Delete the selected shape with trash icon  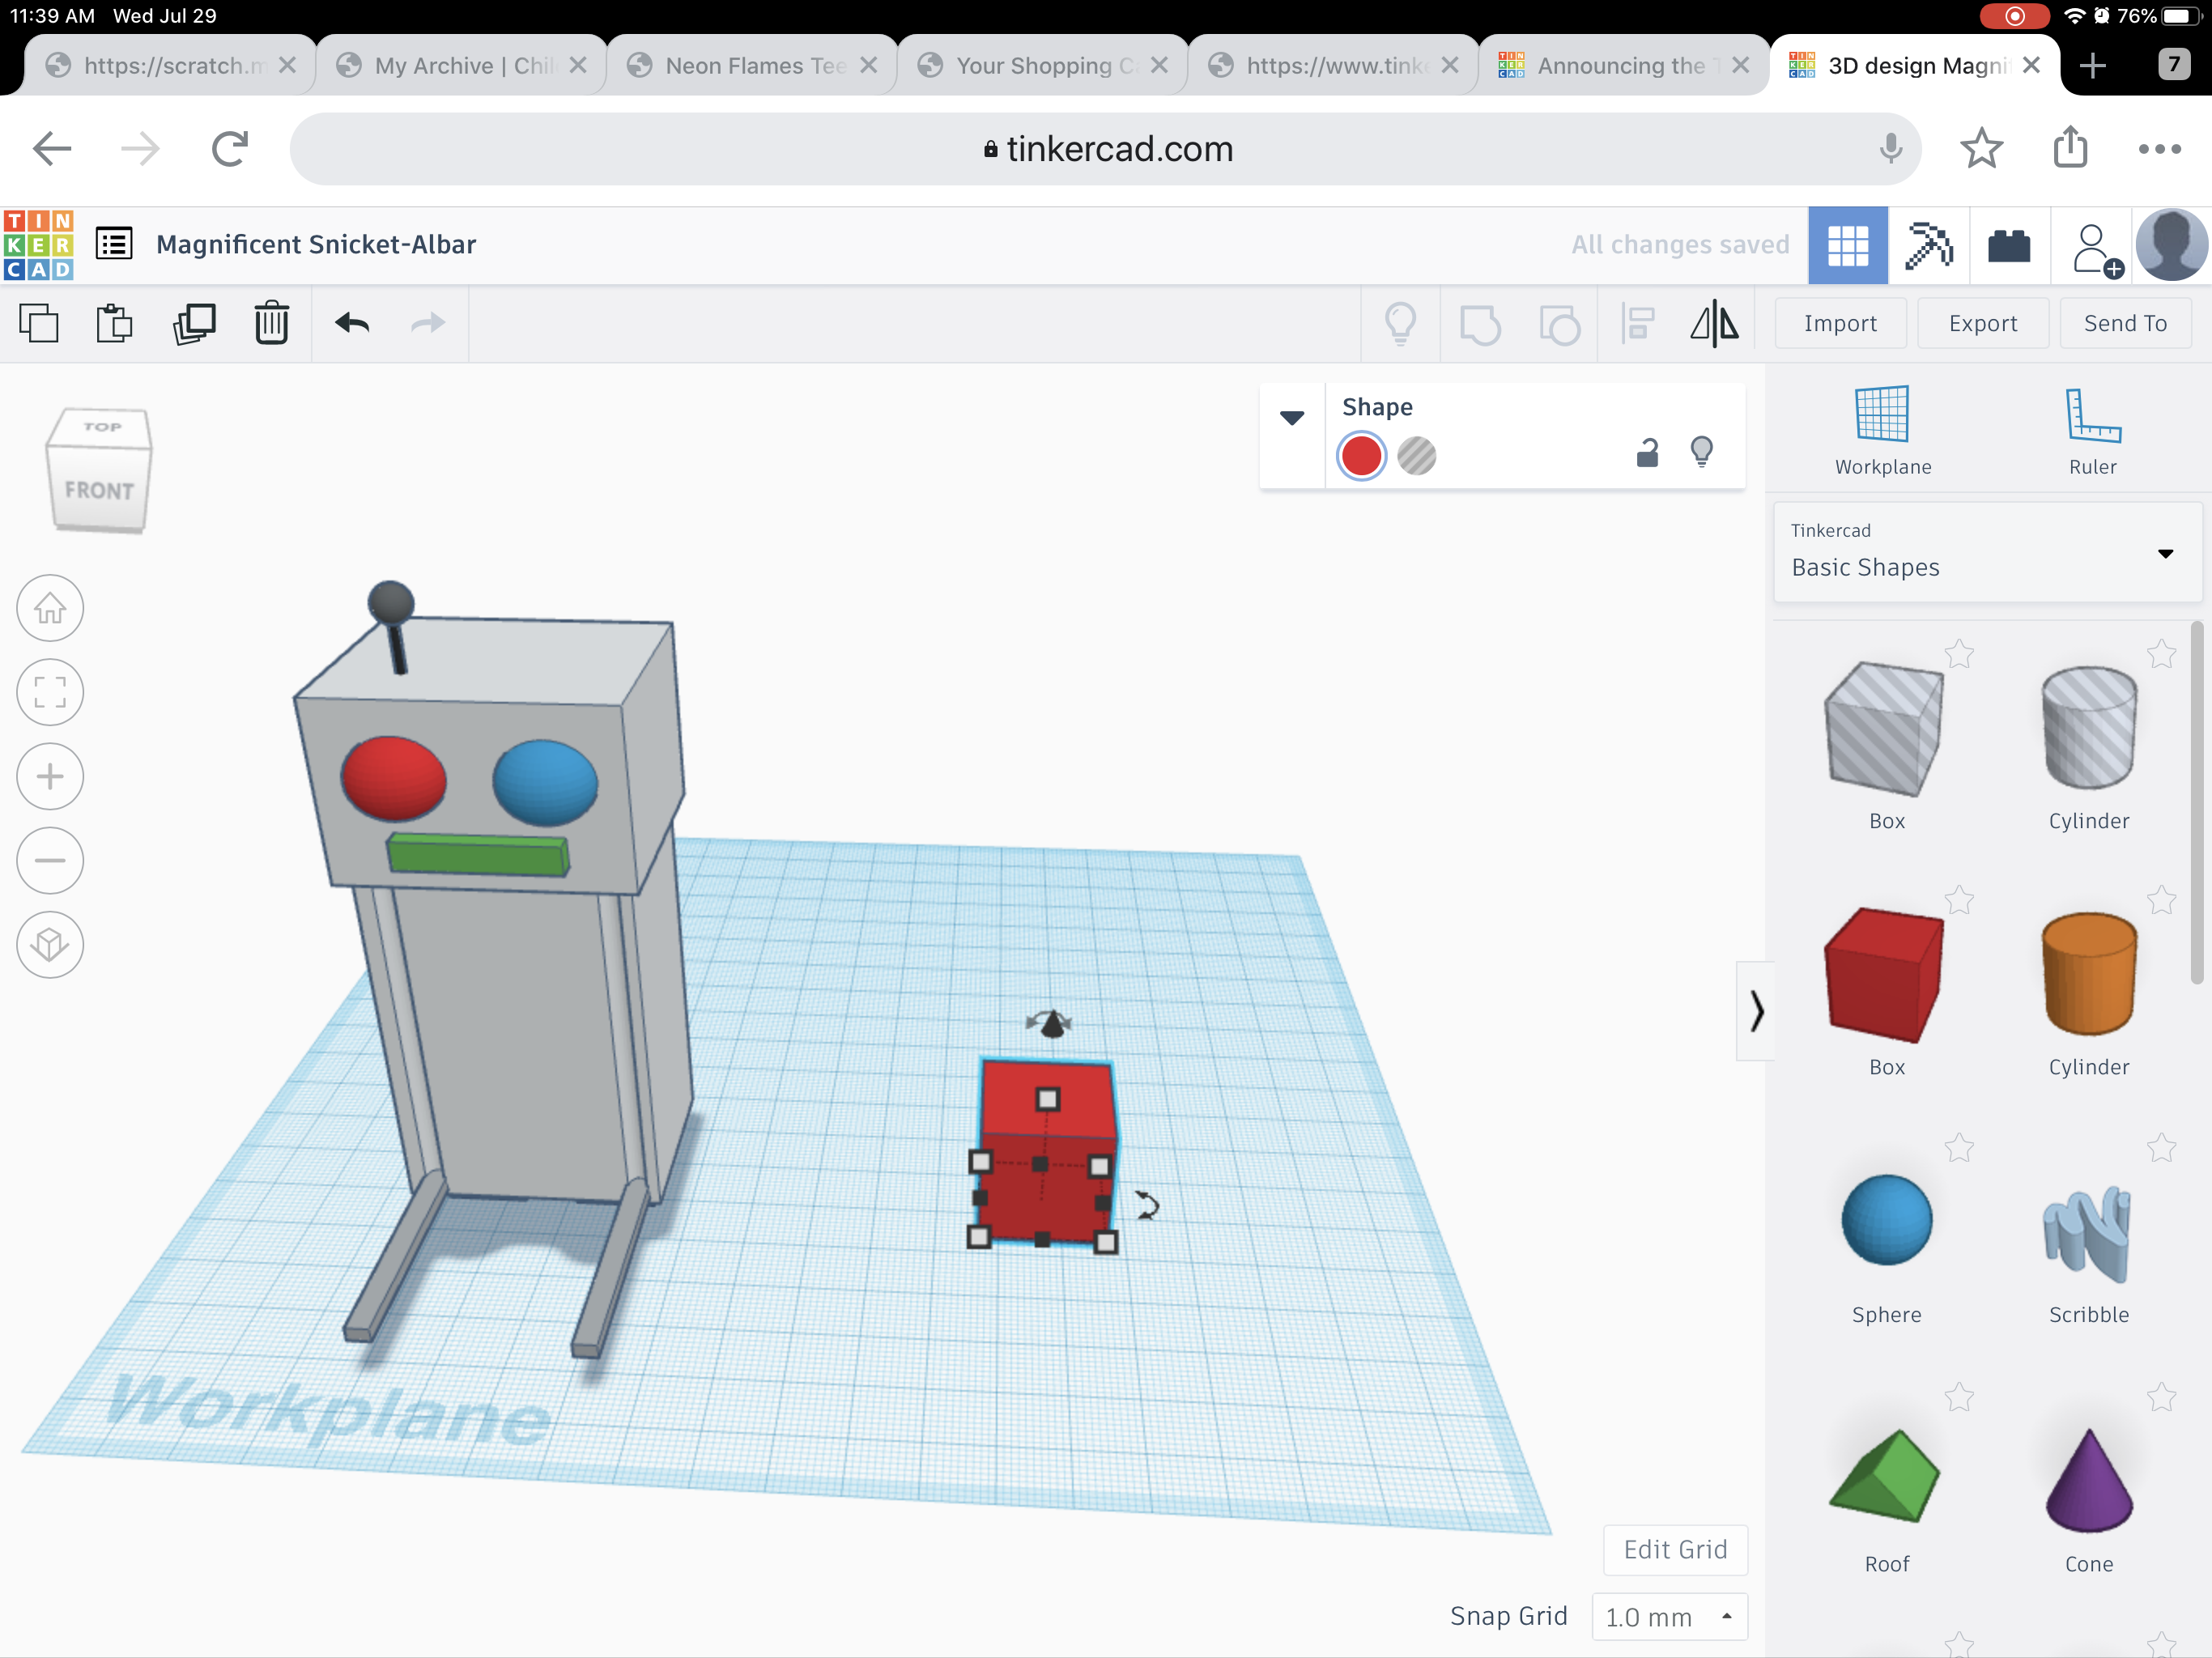pyautogui.click(x=271, y=324)
